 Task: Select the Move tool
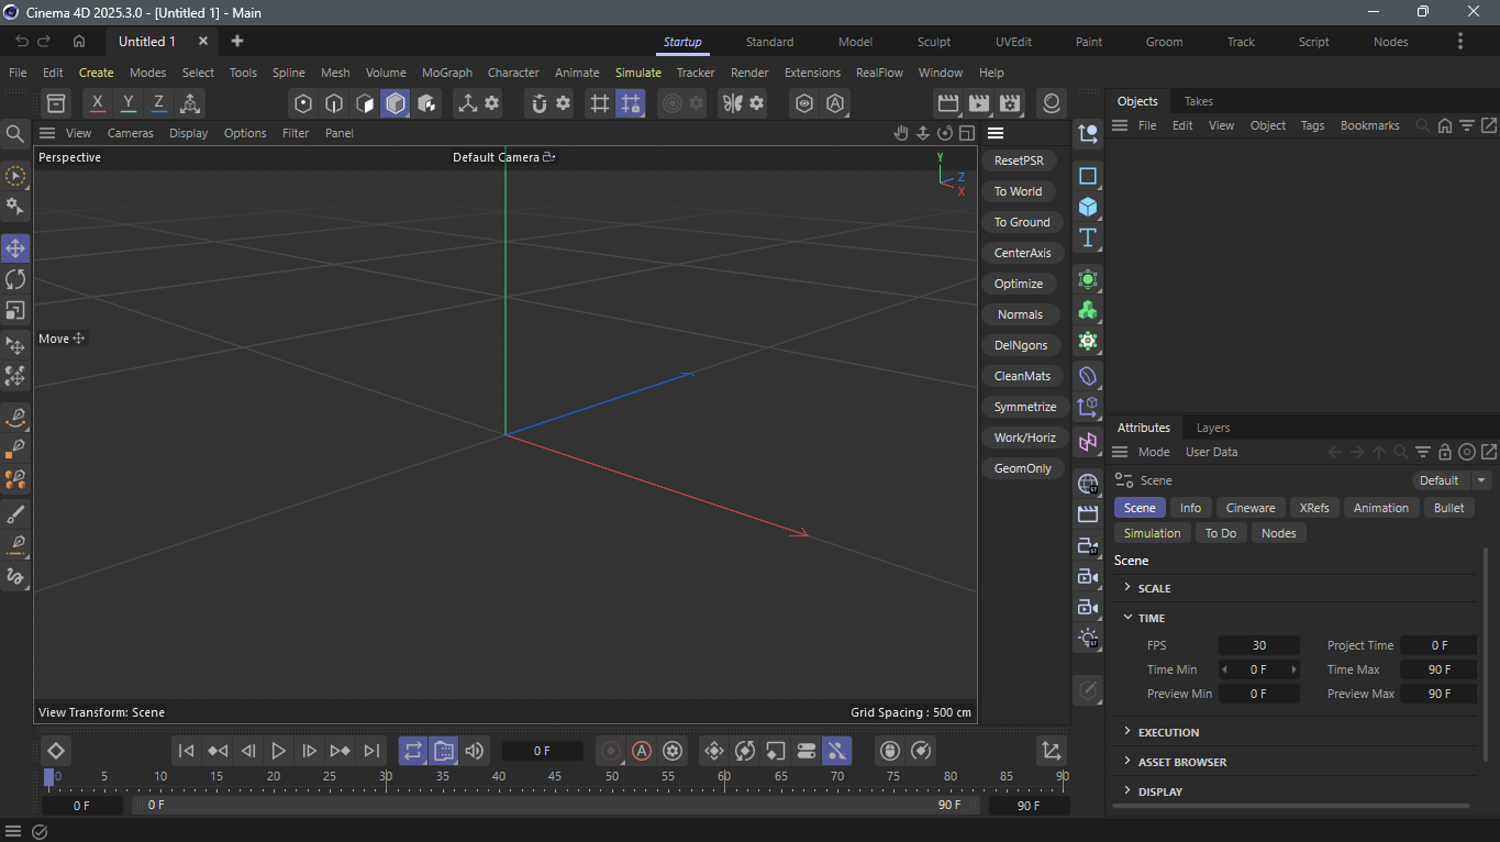click(x=16, y=248)
